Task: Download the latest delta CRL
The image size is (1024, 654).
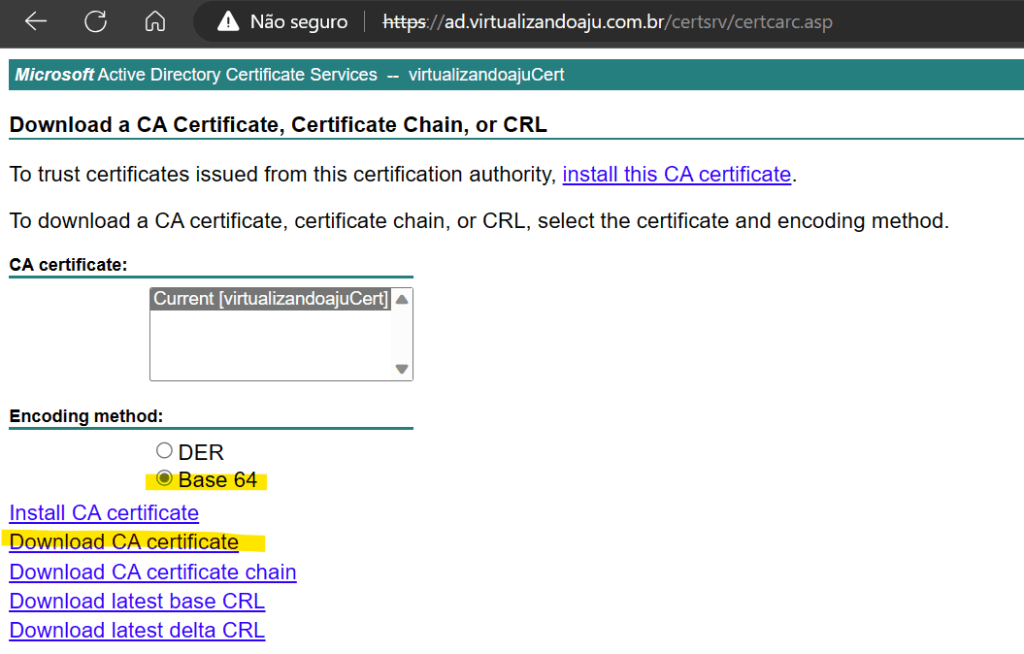Action: [137, 630]
